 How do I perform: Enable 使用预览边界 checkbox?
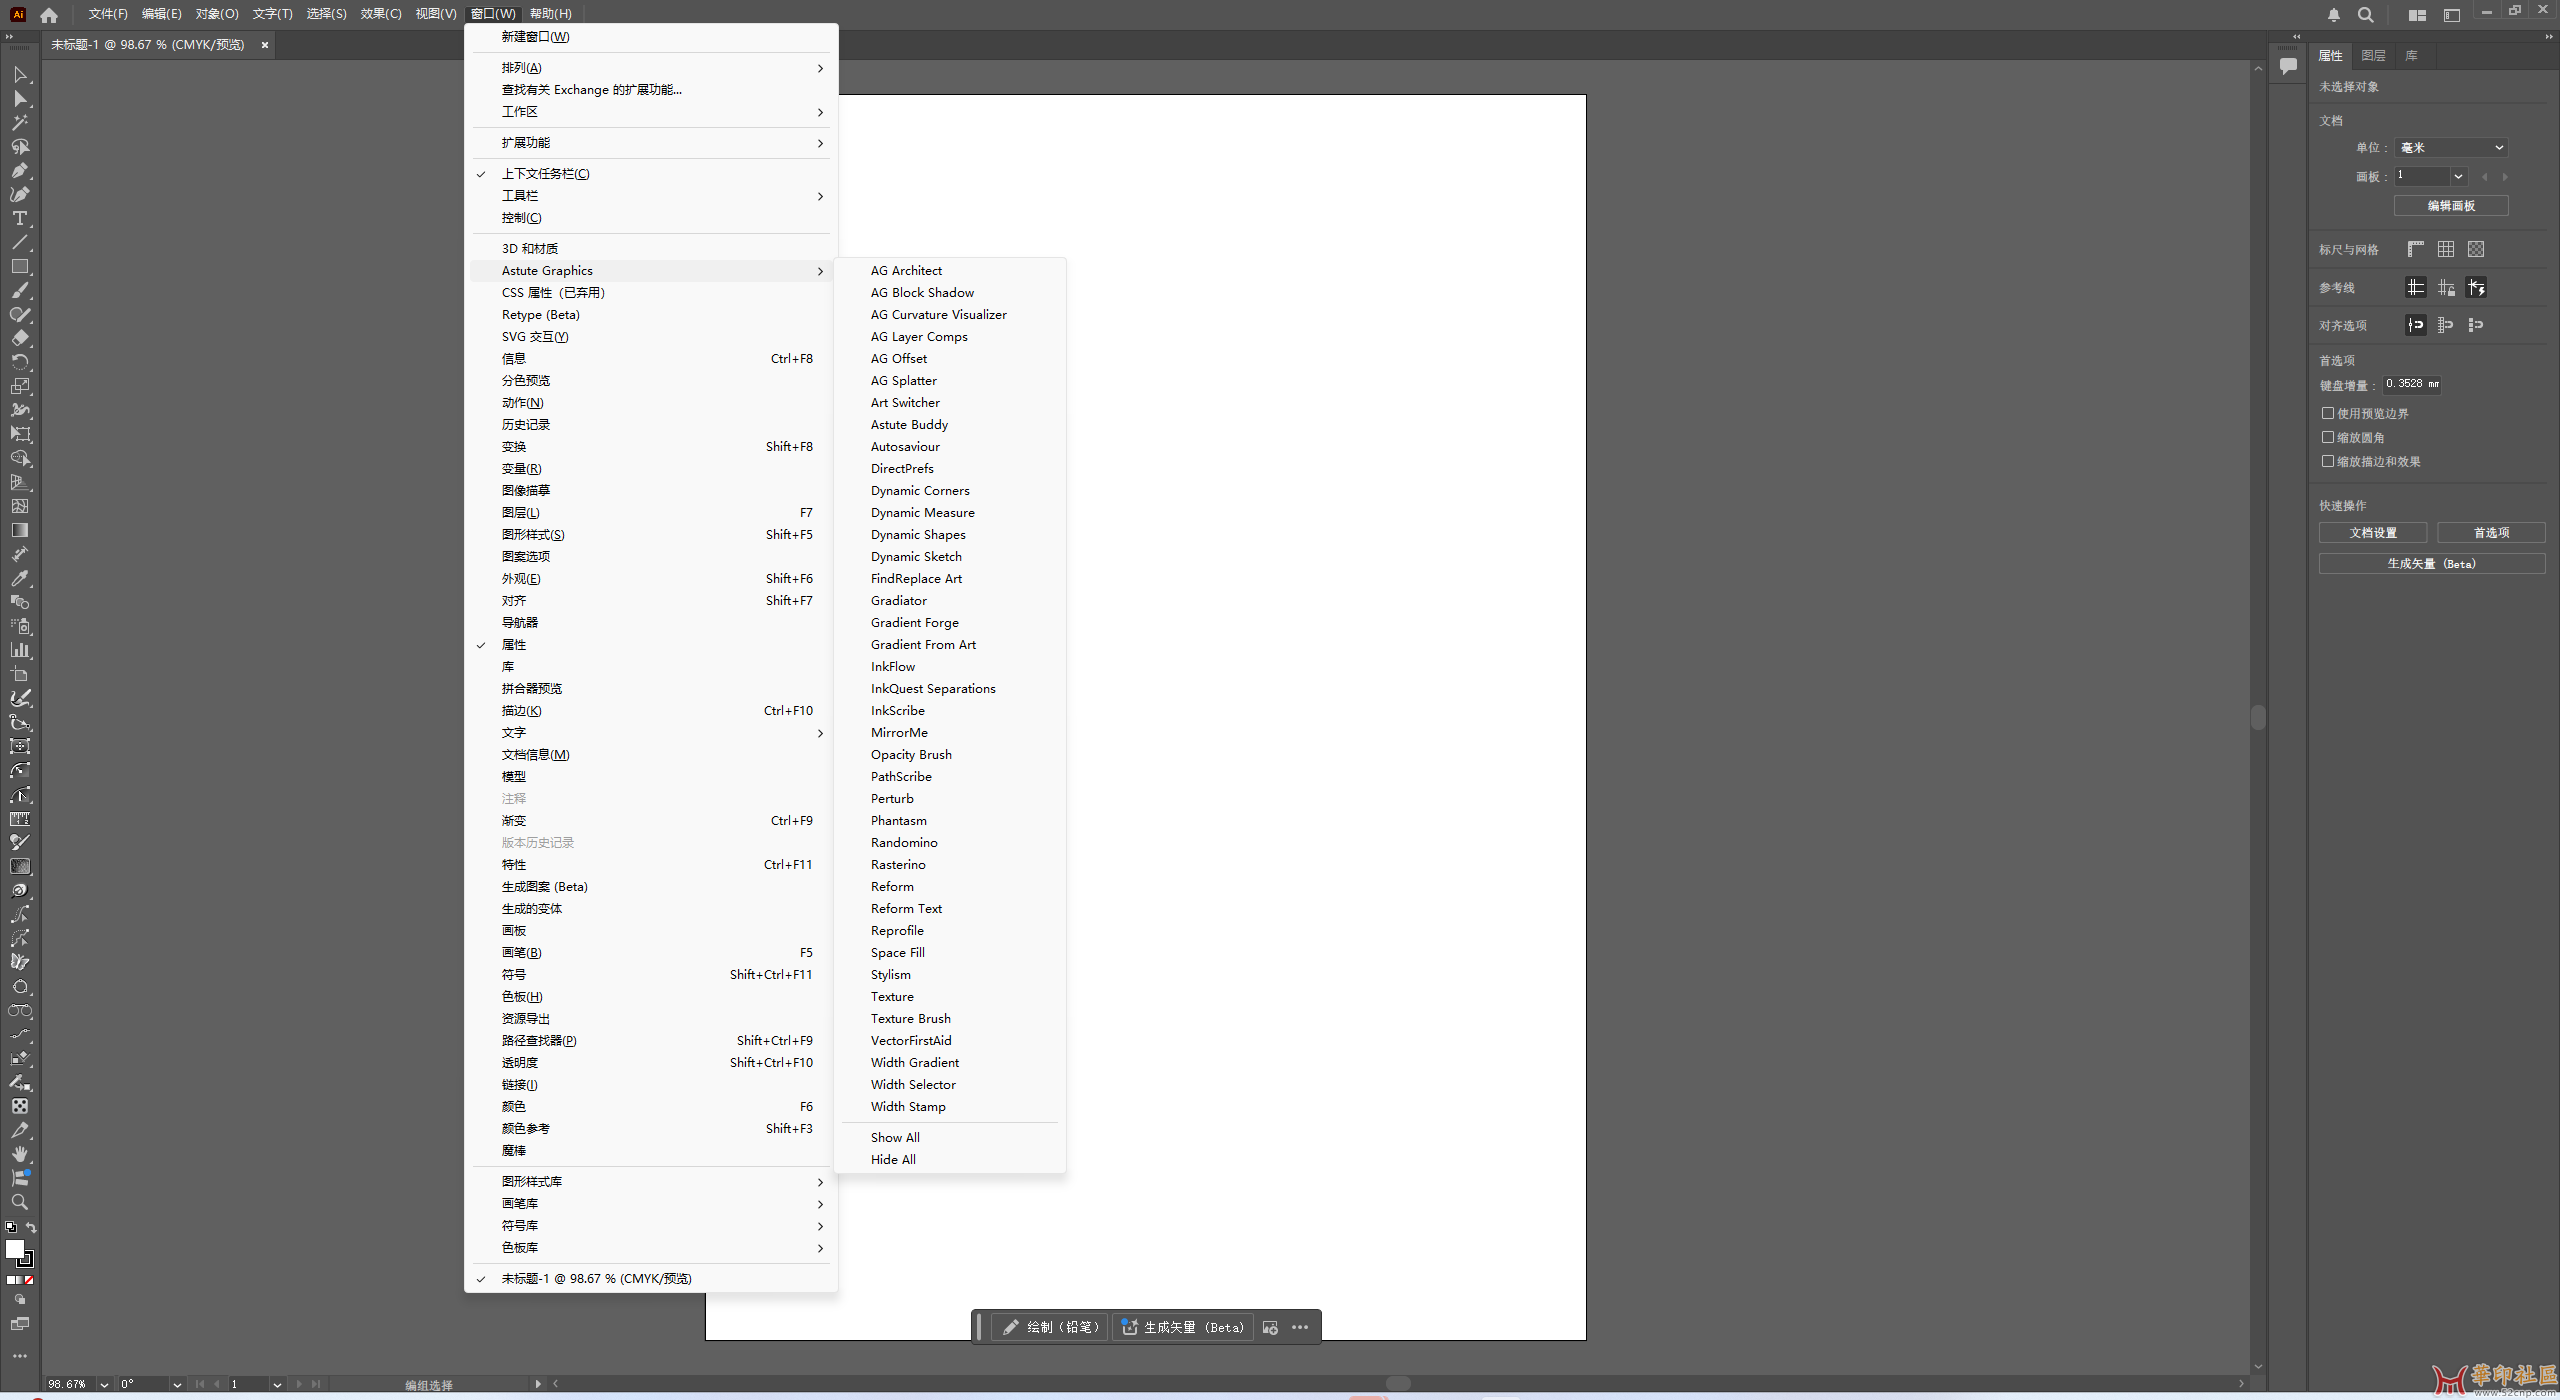(x=2328, y=413)
